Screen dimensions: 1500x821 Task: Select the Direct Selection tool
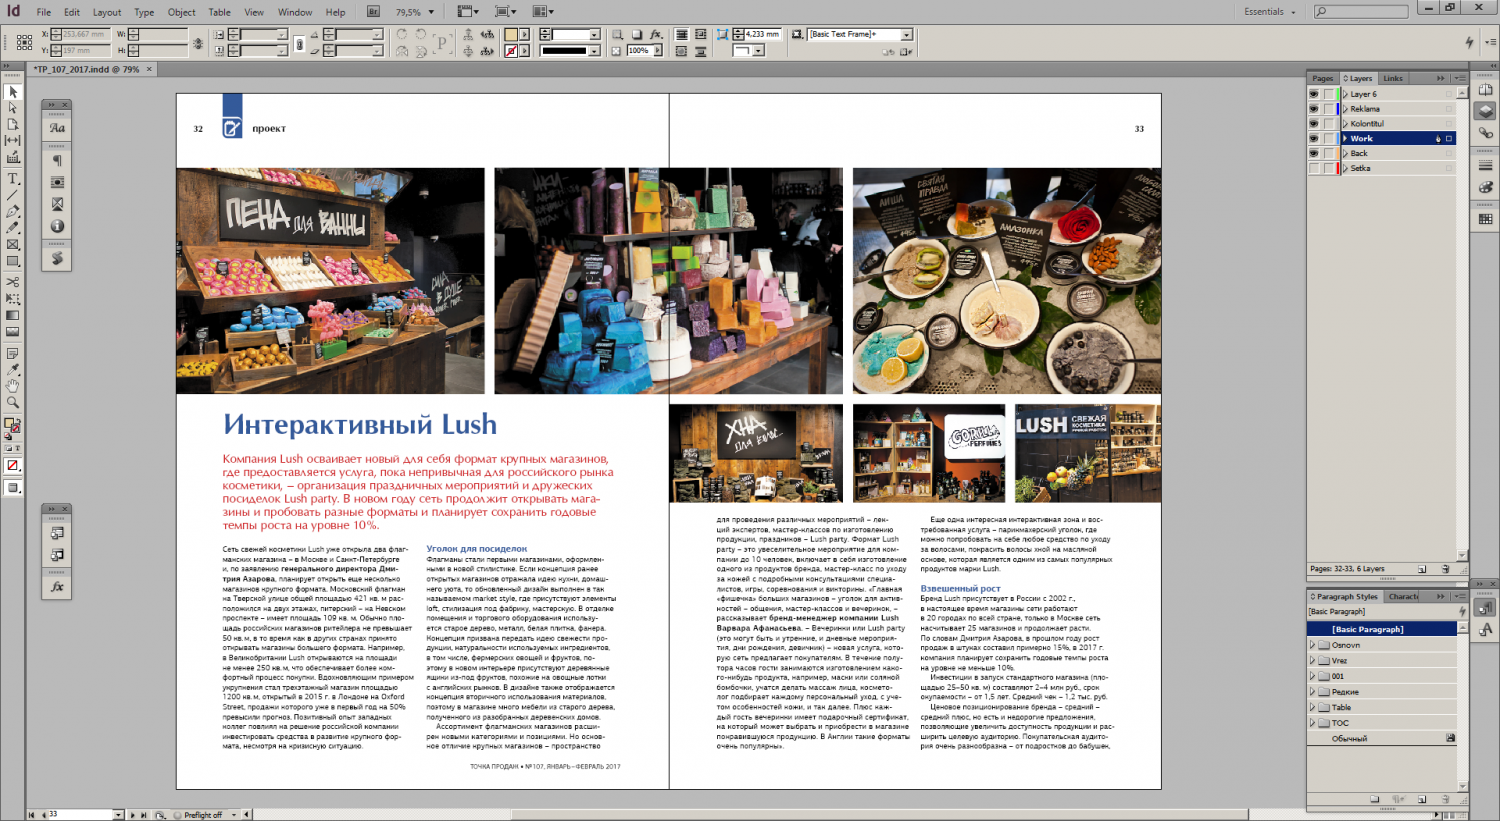click(13, 108)
